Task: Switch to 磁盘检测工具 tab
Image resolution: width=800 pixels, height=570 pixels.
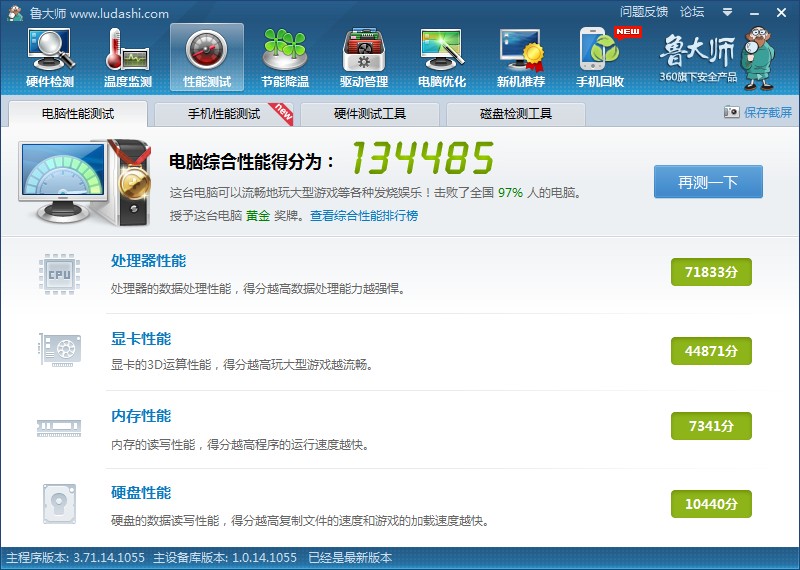Action: tap(515, 113)
